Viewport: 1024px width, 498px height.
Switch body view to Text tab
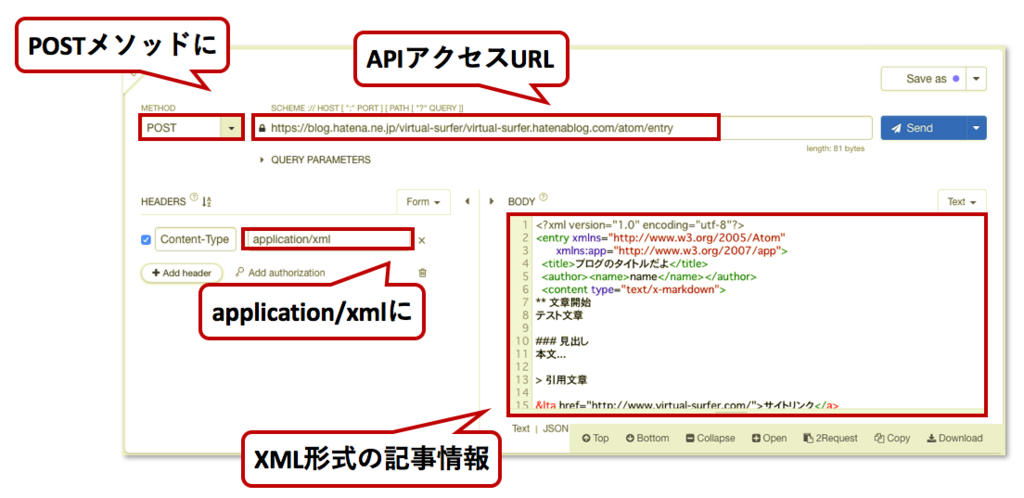(520, 429)
